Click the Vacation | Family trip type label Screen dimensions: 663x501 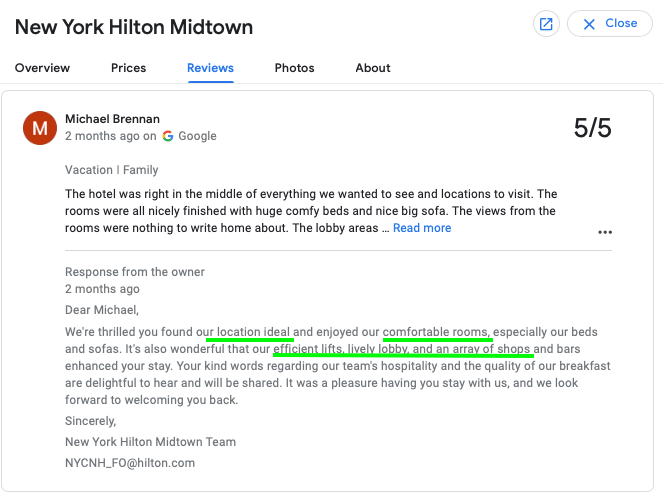[112, 170]
